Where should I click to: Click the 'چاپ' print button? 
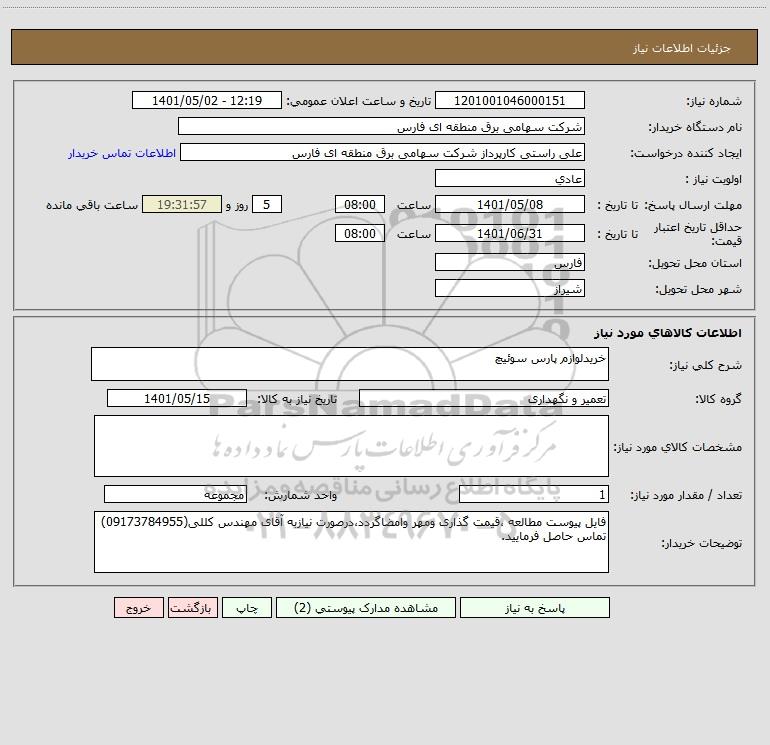(x=247, y=608)
